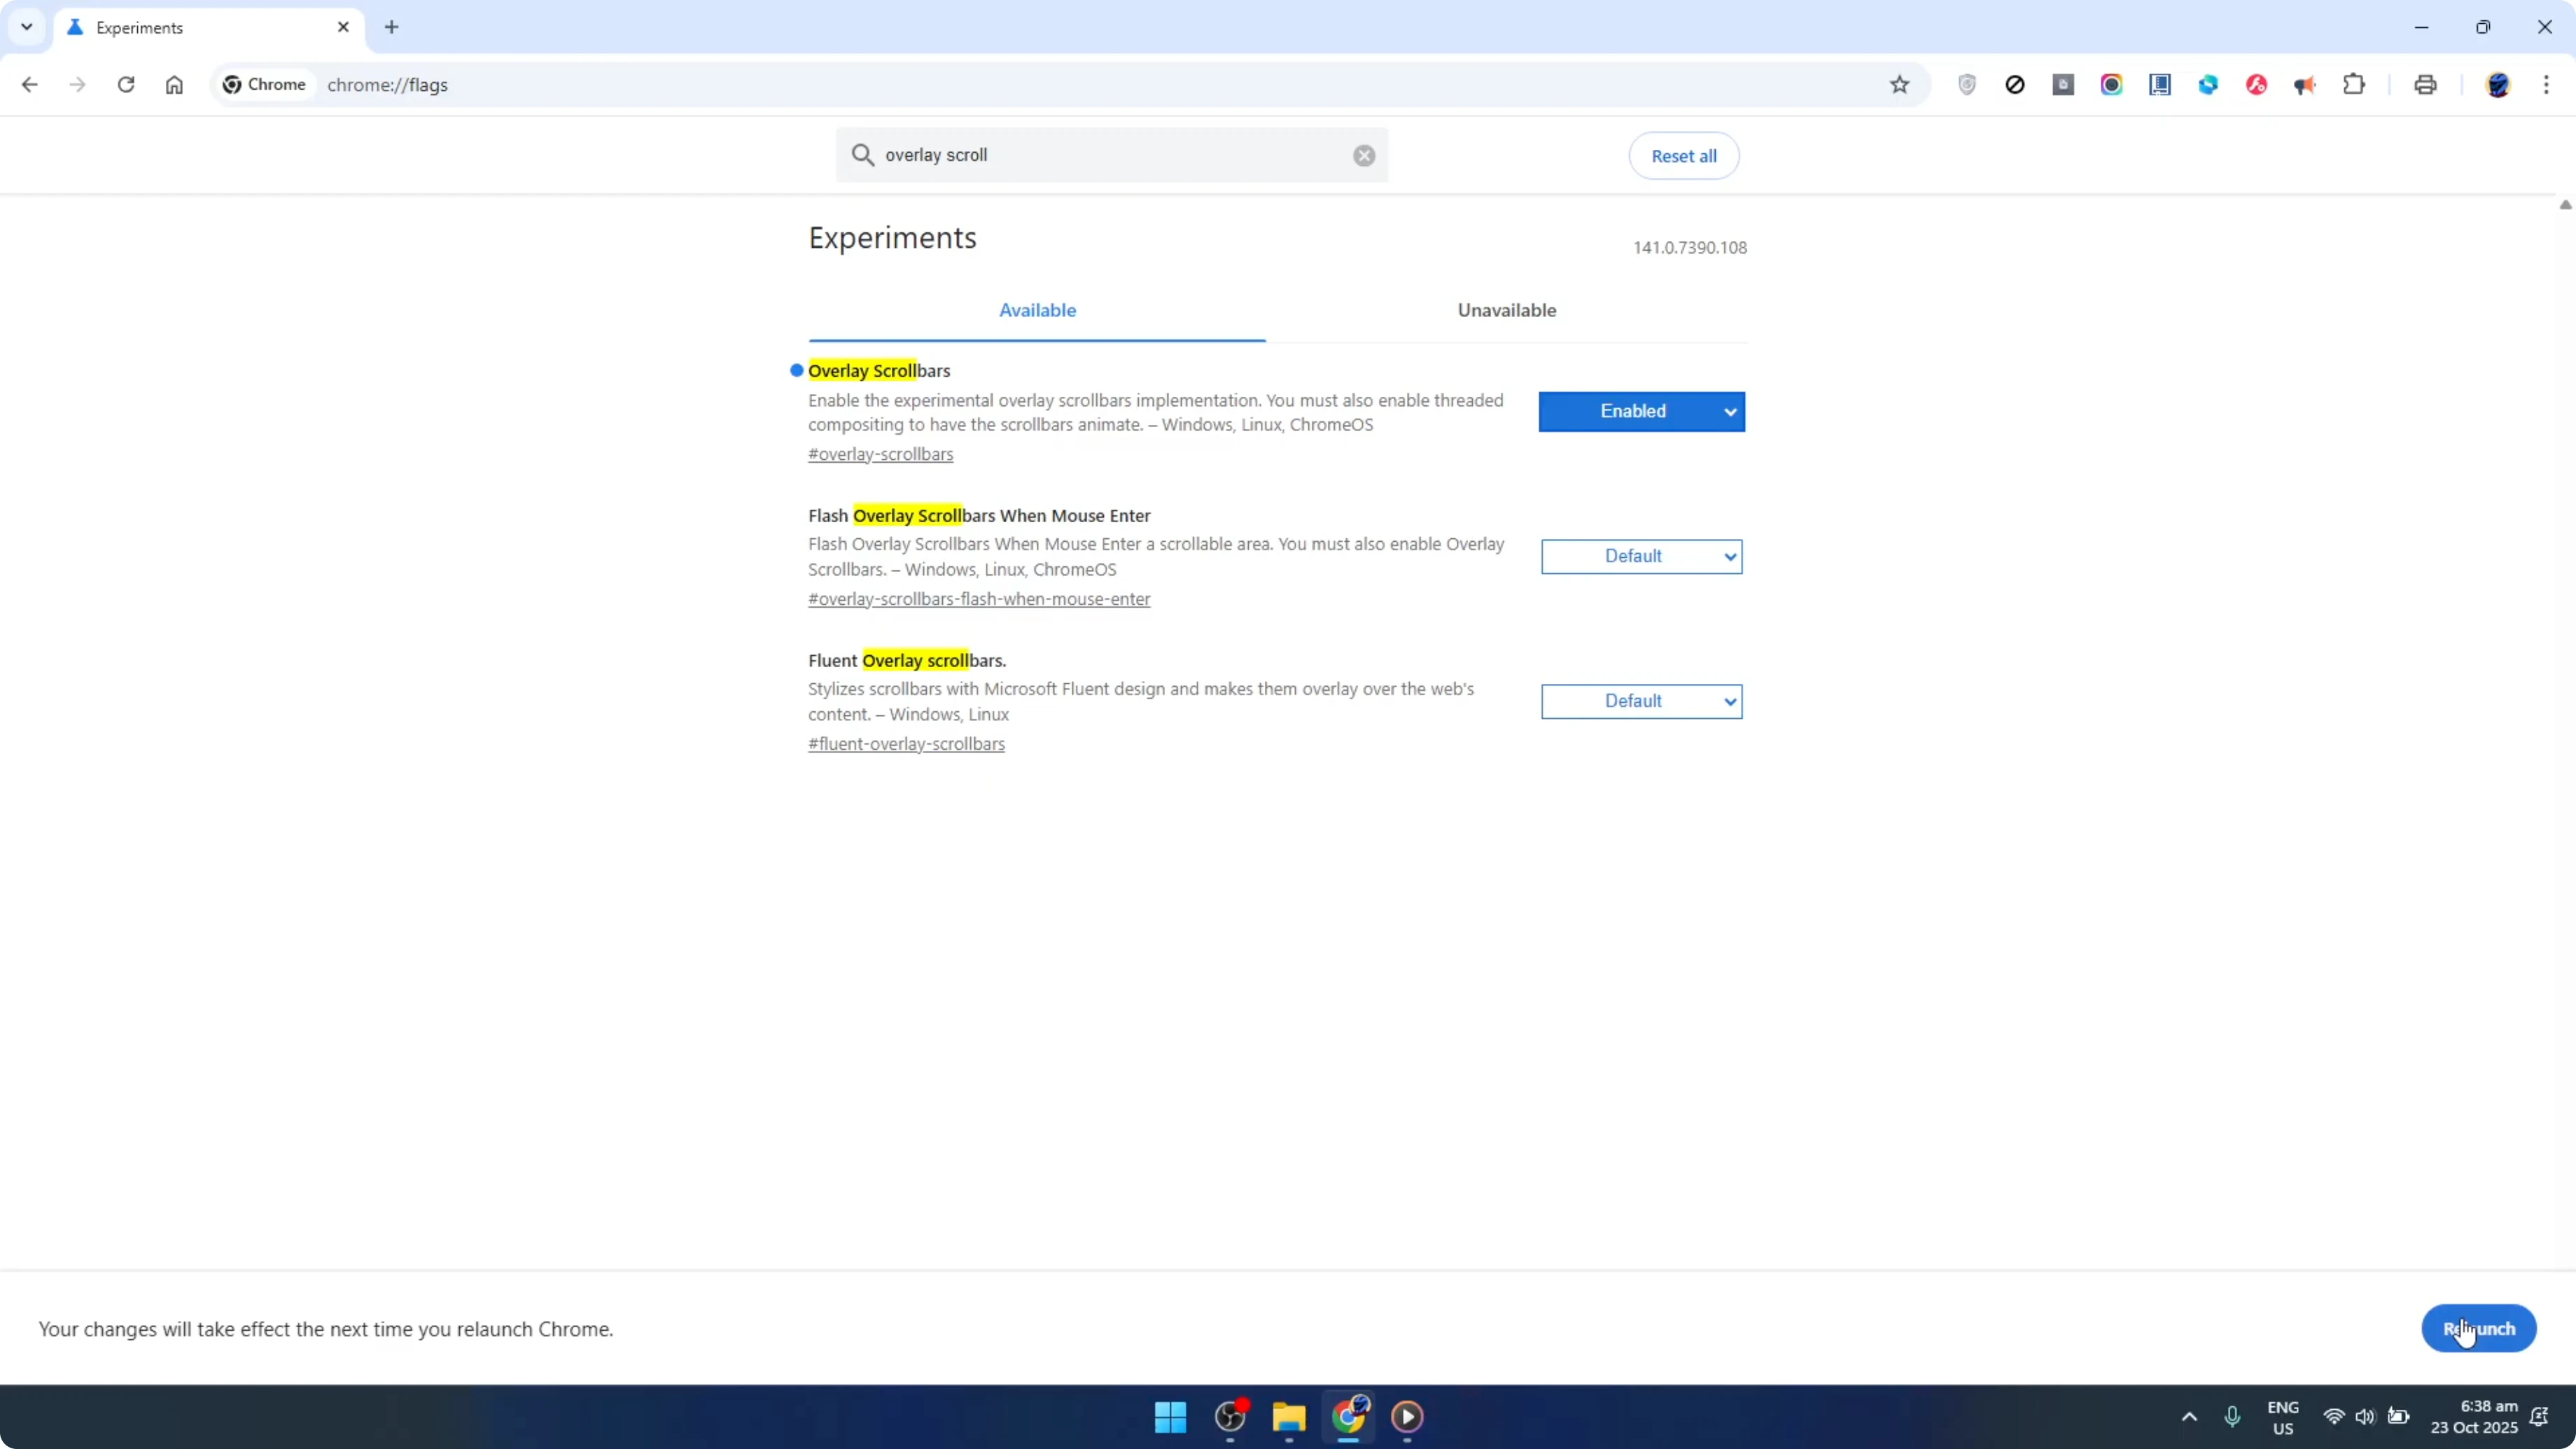Viewport: 2576px width, 1449px height.
Task: Bookmark this page using the star icon
Action: pos(1900,85)
